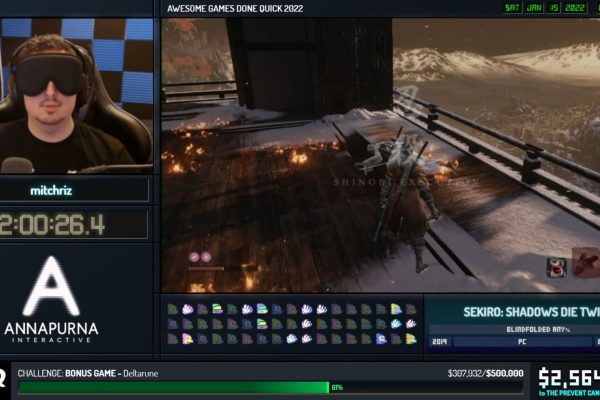Click the run timer showing 2:00:26.4
Image resolution: width=600 pixels, height=400 pixels.
[x=52, y=224]
